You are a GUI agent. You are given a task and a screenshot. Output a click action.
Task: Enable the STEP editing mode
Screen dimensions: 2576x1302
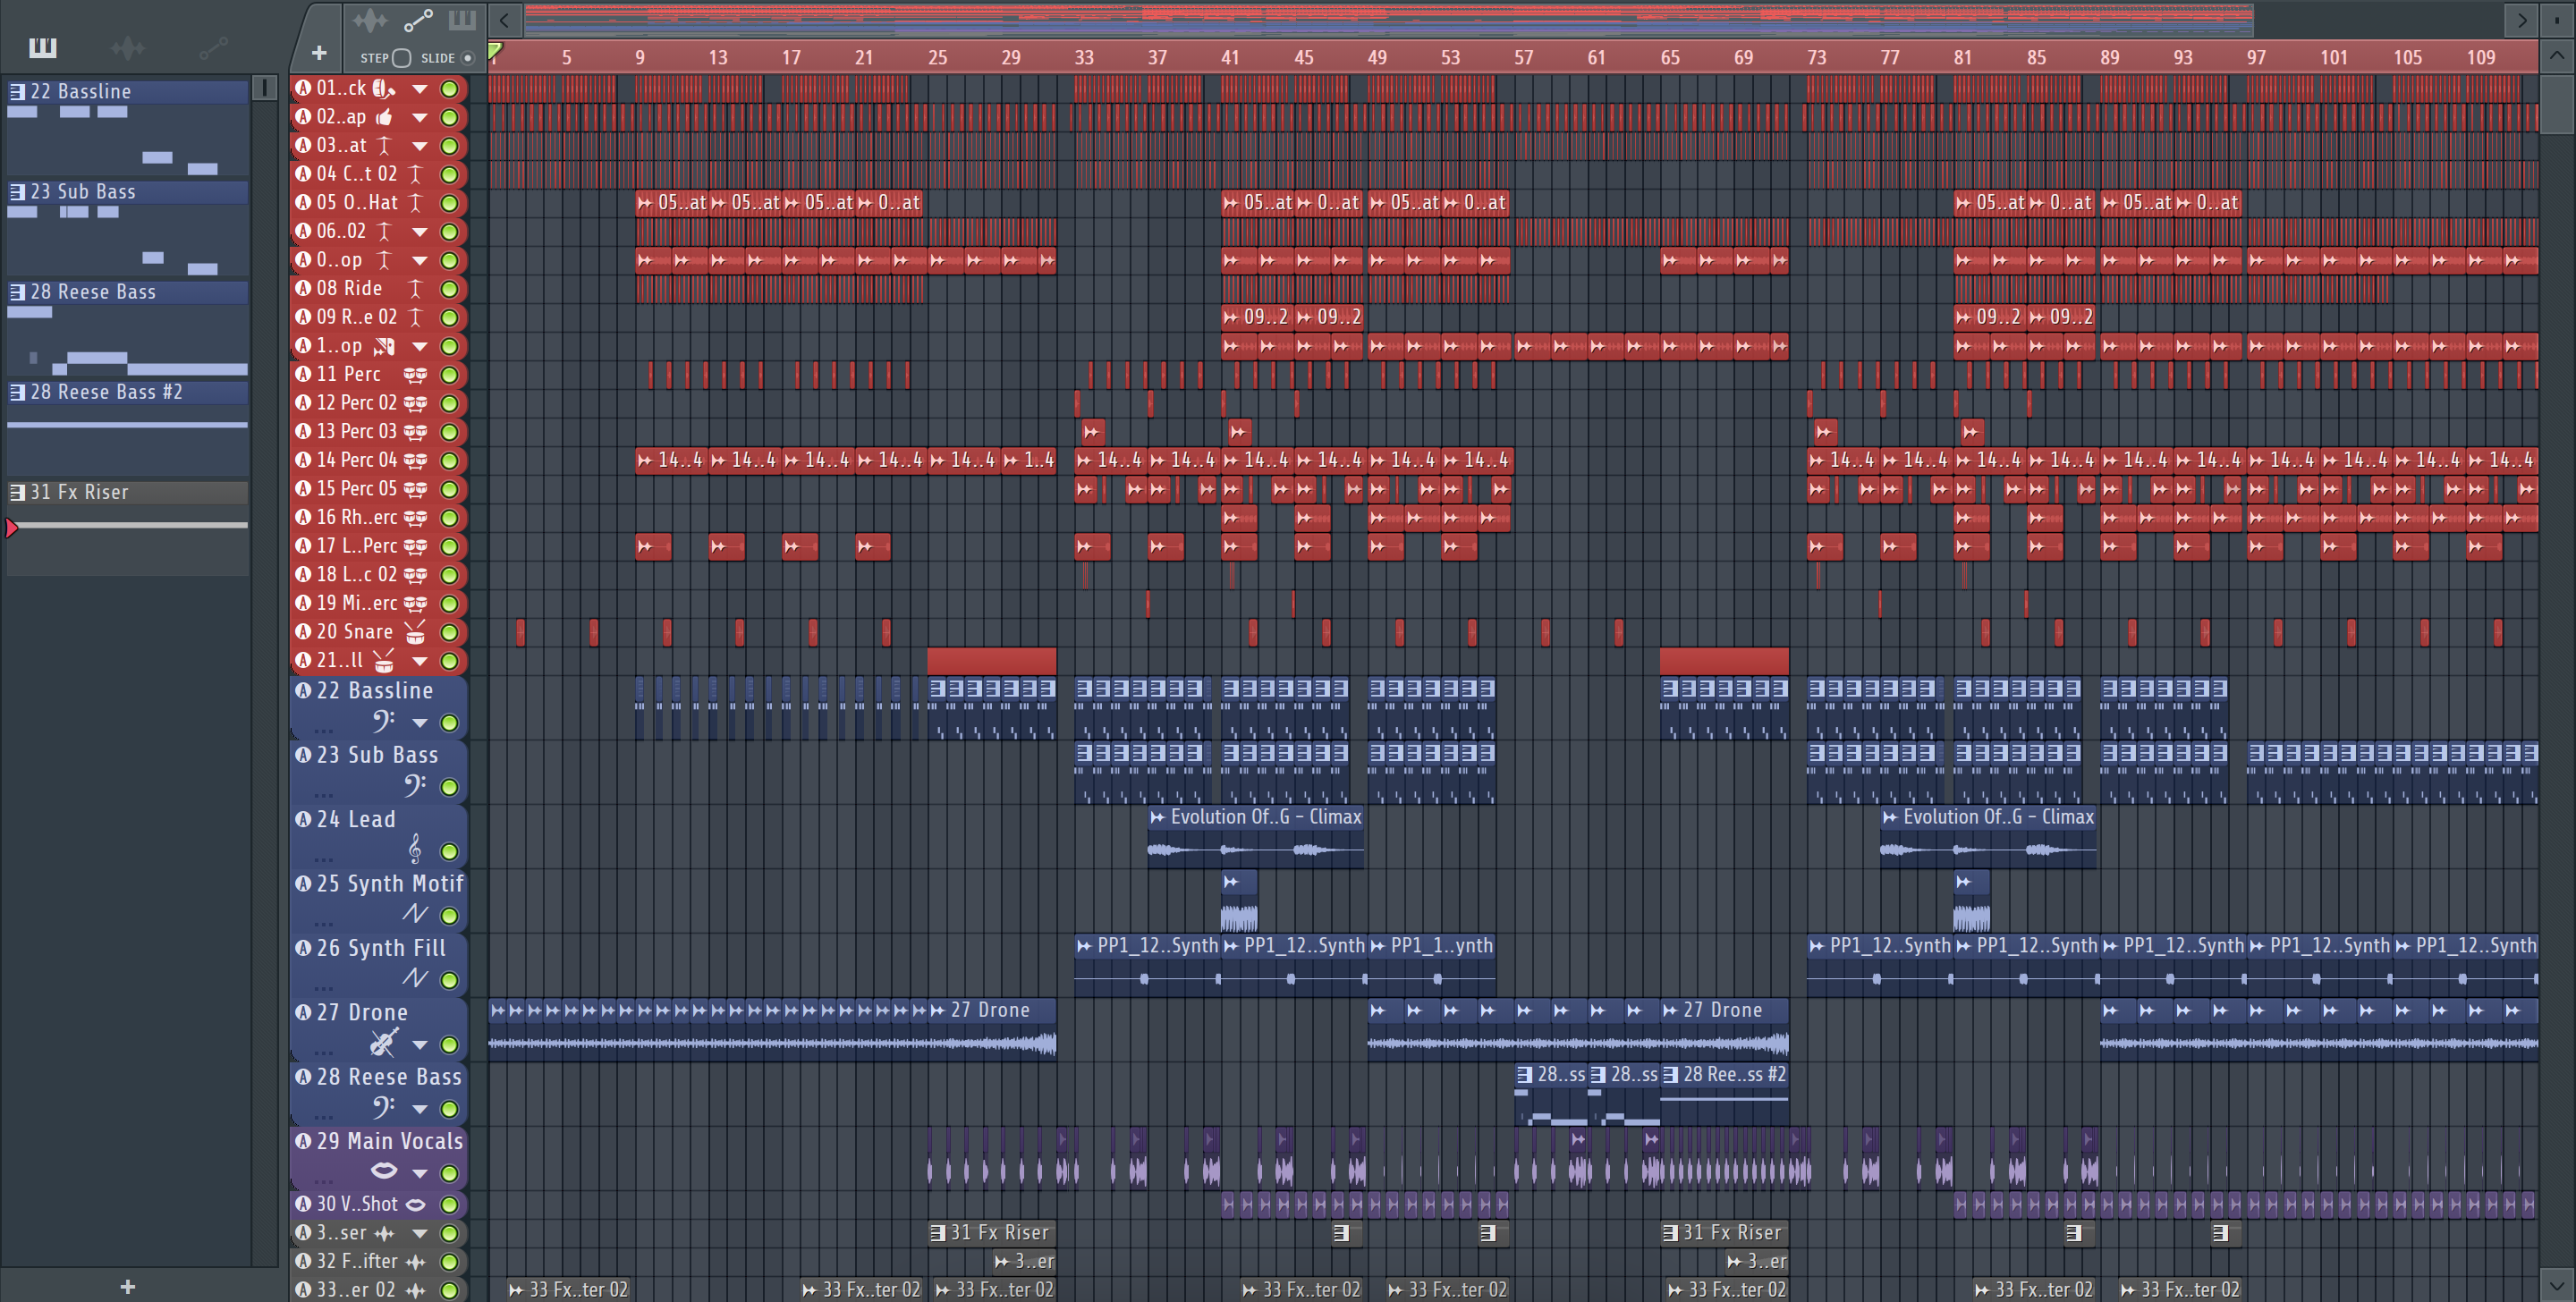tap(401, 58)
